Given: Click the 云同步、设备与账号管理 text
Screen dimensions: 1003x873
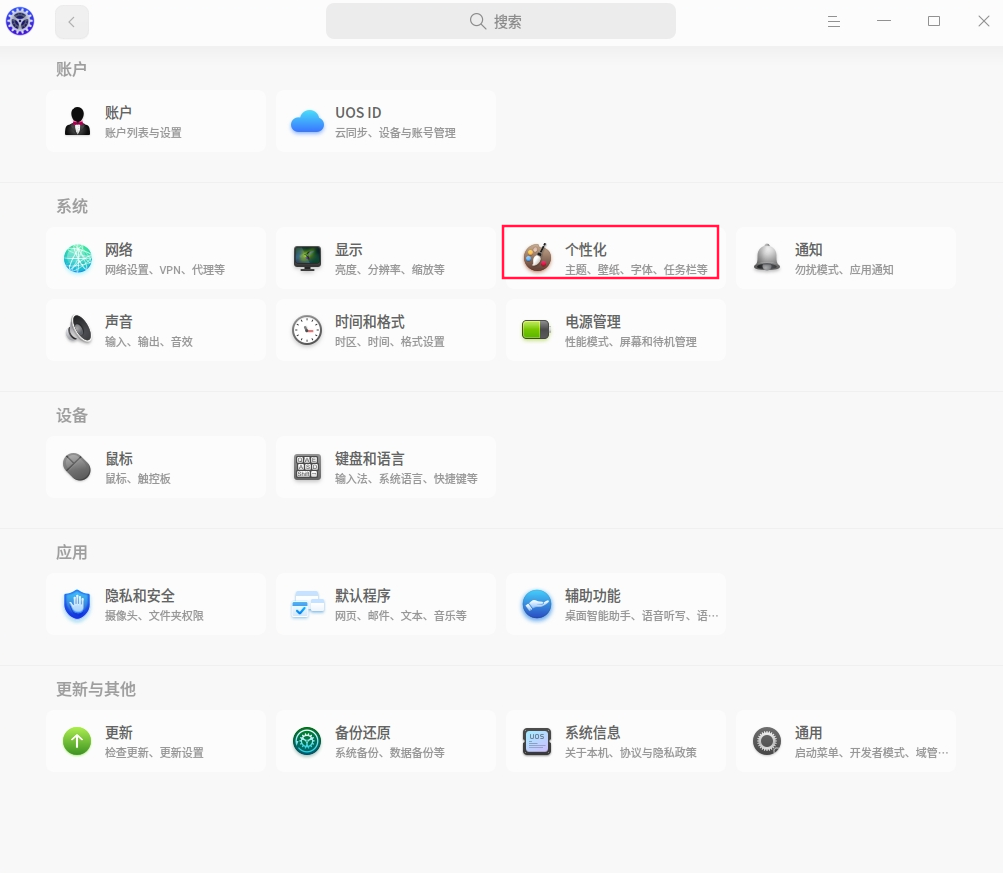Looking at the screenshot, I should 395,133.
